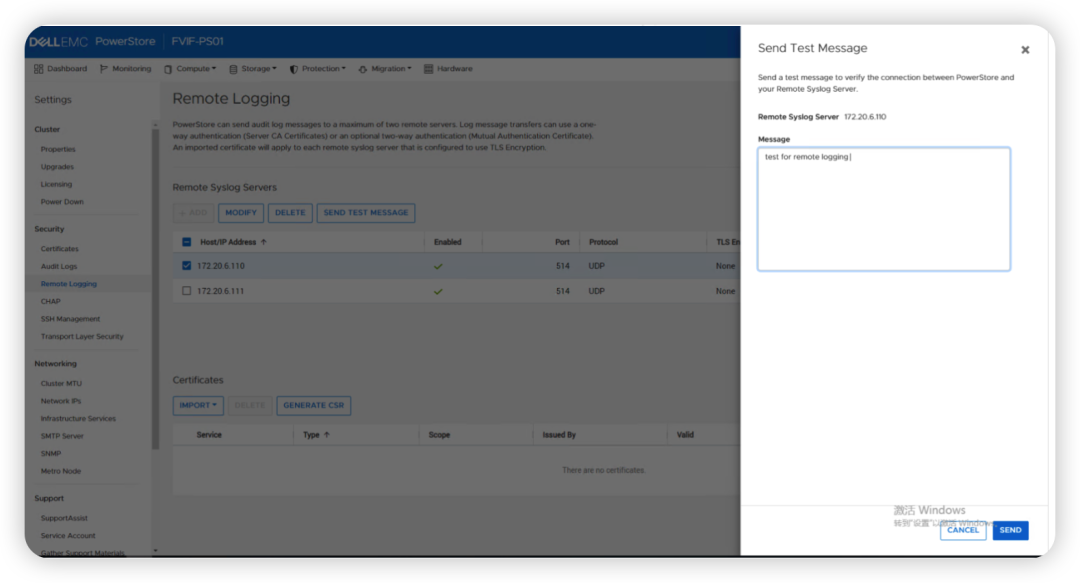Click the ADD button
The height and width of the screenshot is (583, 1080).
194,213
